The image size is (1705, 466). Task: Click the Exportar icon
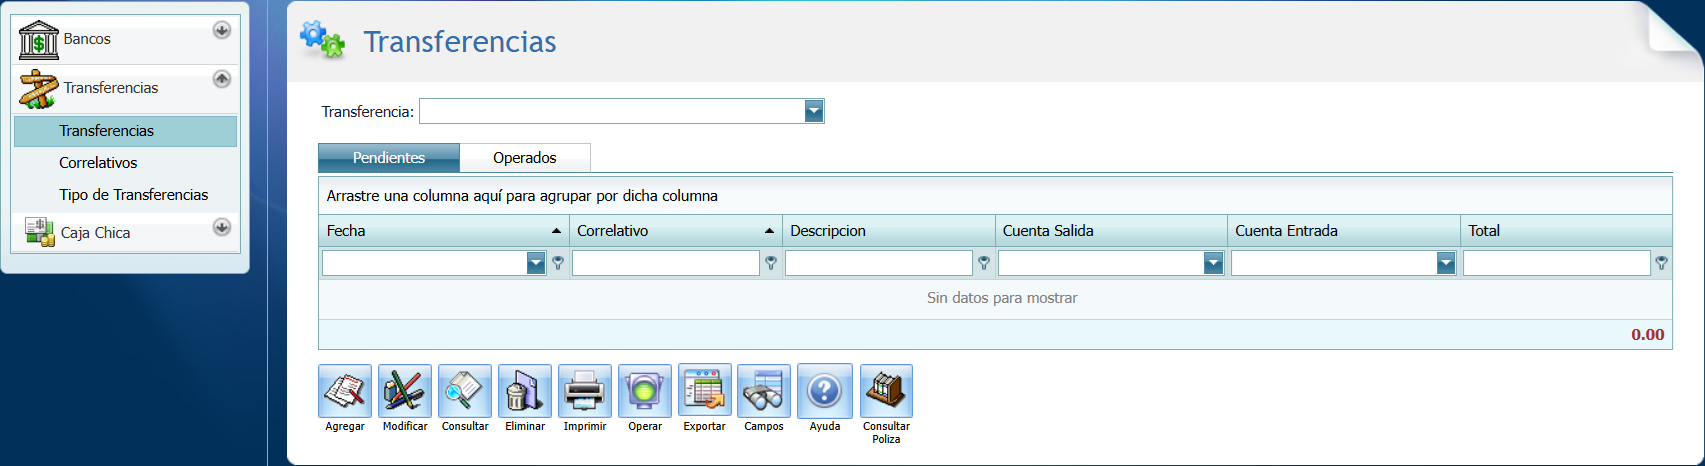coord(705,390)
